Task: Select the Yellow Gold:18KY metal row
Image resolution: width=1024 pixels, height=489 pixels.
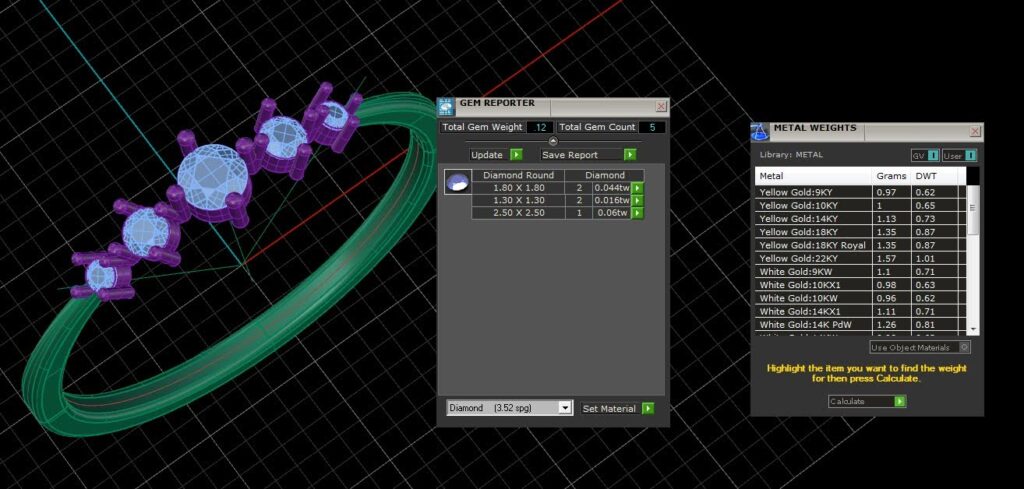Action: coord(859,232)
